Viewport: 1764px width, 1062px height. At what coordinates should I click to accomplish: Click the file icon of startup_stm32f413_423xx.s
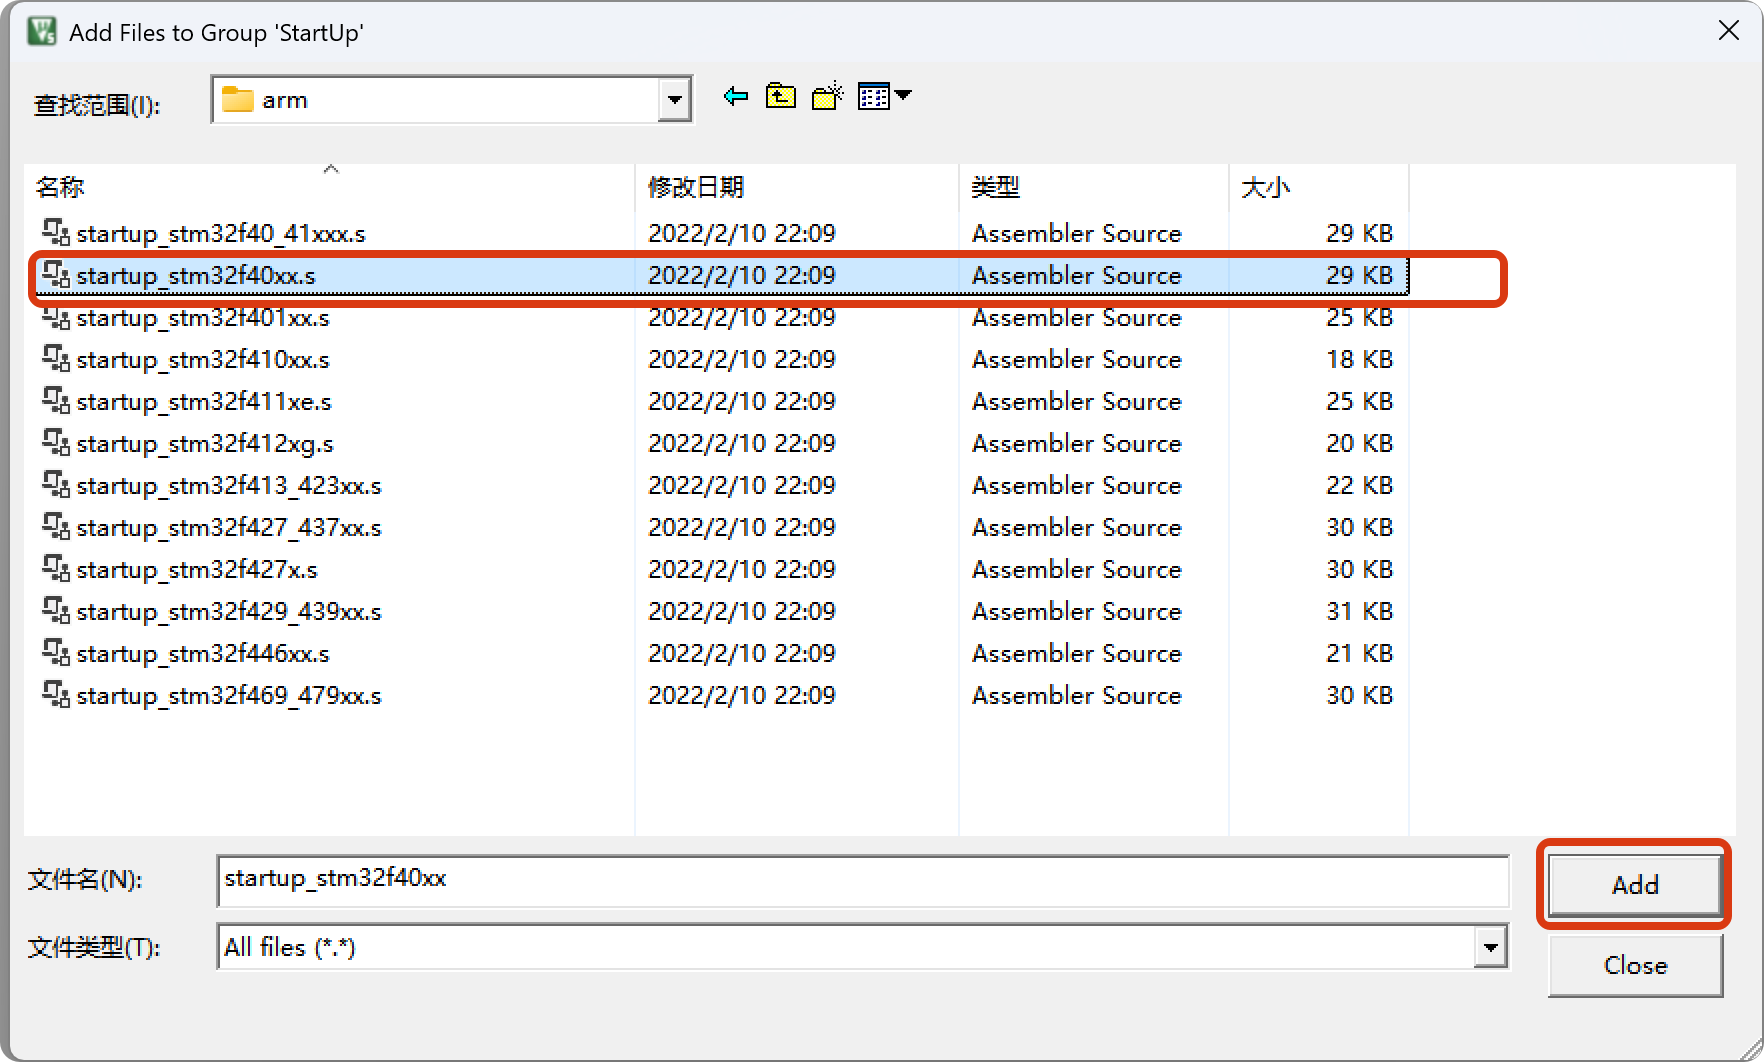click(56, 485)
